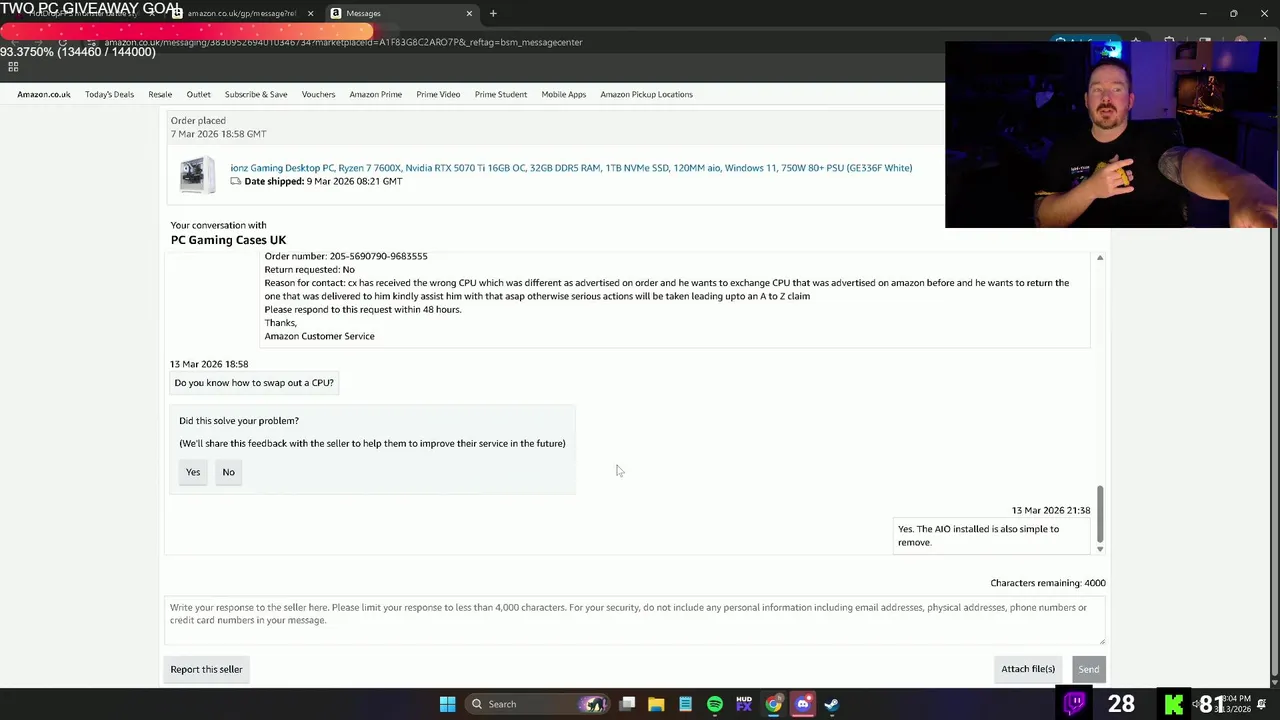Open Prime Video link
Viewport: 1280px width, 720px height.
pos(438,94)
